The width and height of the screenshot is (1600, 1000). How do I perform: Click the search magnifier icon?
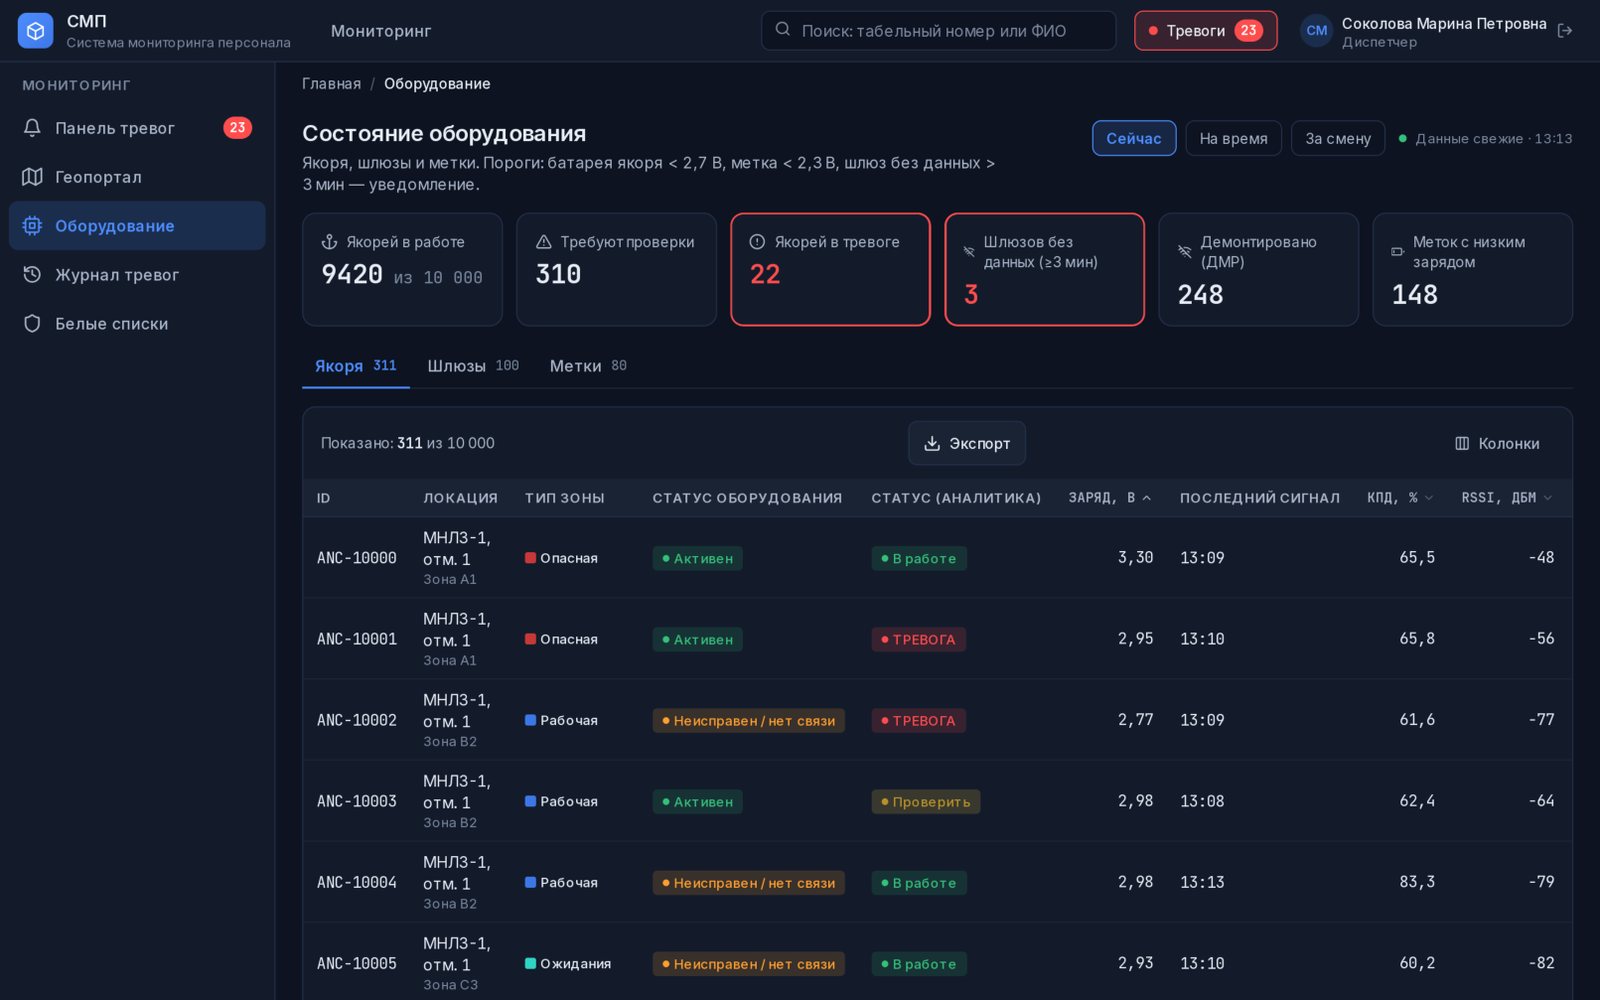pos(783,30)
